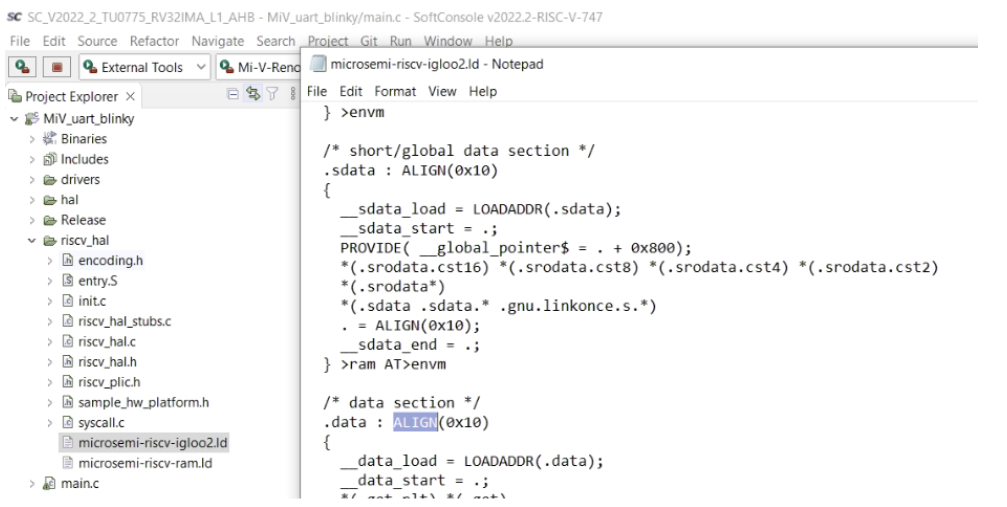Expand the Release folder
Screen dimensions: 1007x507
(x=31, y=220)
